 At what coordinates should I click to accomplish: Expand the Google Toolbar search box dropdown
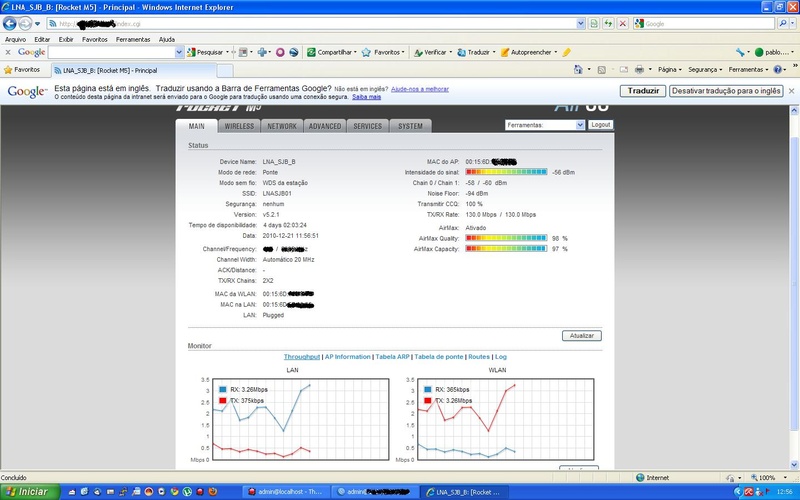tap(179, 52)
